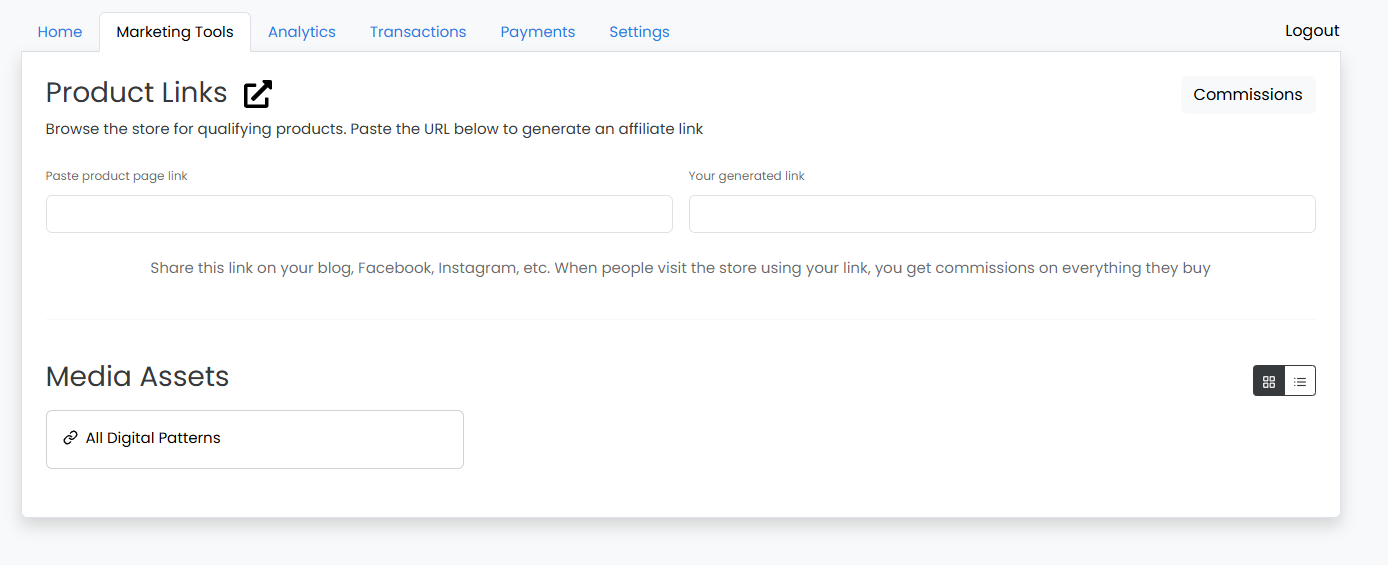Viewport: 1388px width, 565px height.
Task: Click the 'Paste product page link' label
Action: coord(117,176)
